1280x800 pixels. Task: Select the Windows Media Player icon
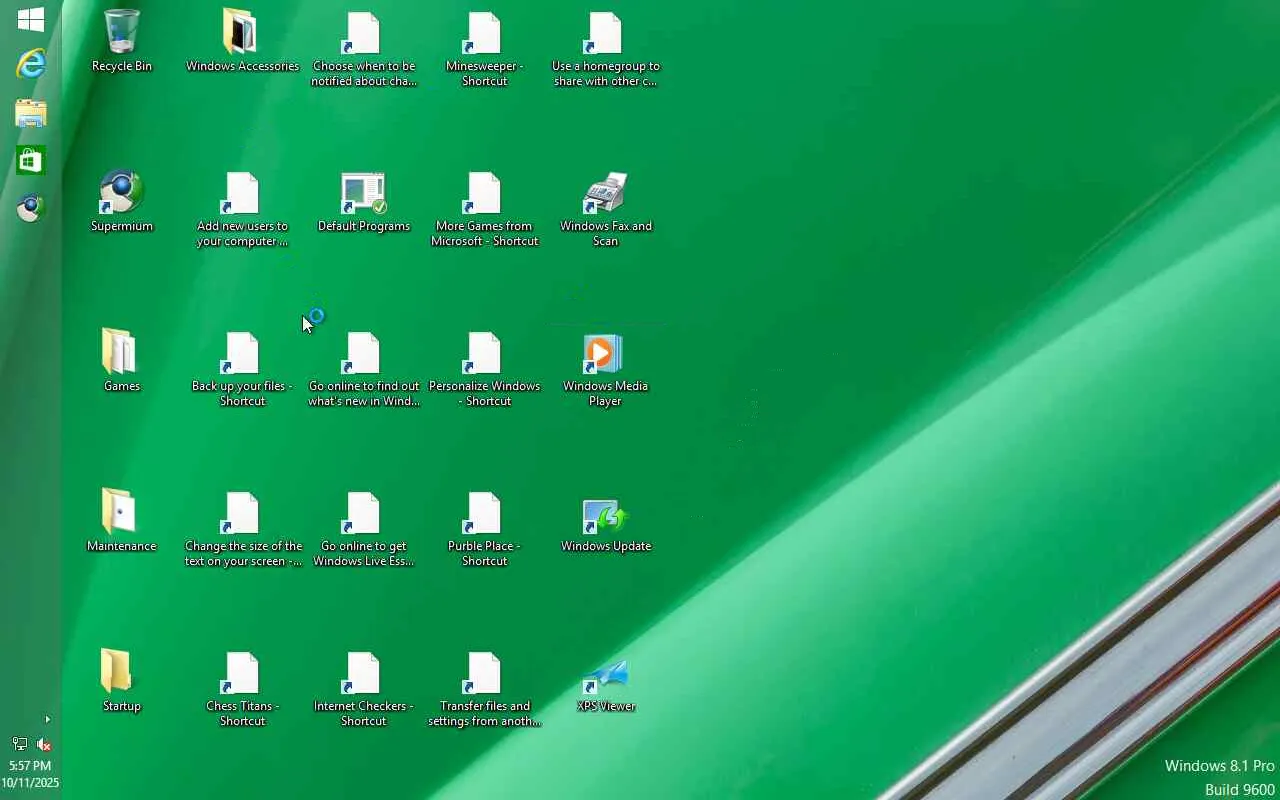coord(605,369)
